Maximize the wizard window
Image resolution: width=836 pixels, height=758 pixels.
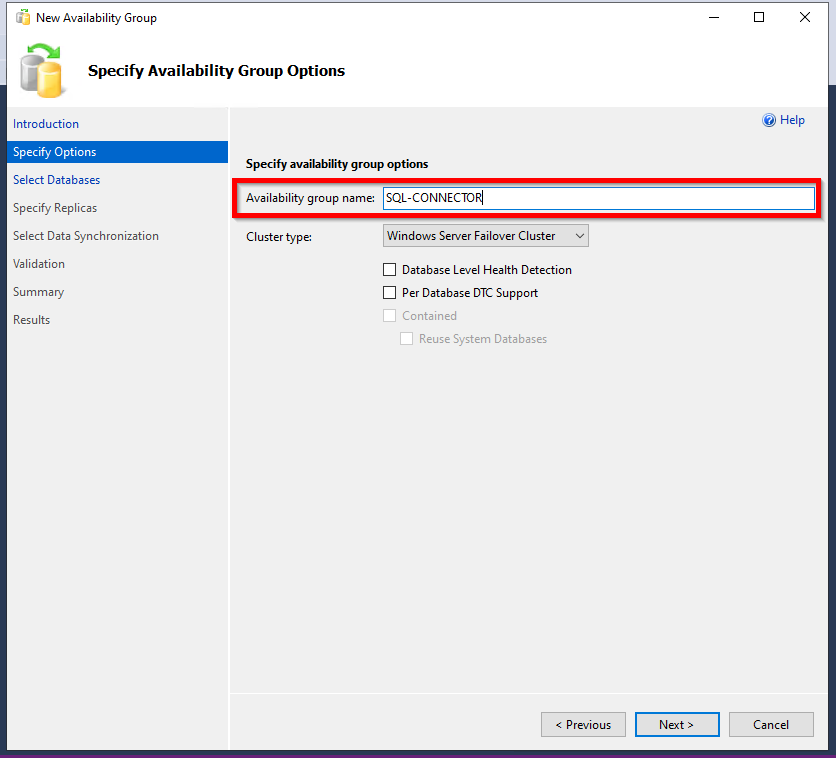(759, 18)
